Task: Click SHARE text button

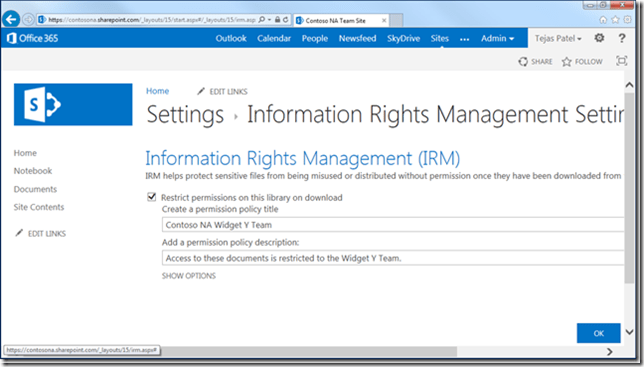Action: tap(542, 62)
